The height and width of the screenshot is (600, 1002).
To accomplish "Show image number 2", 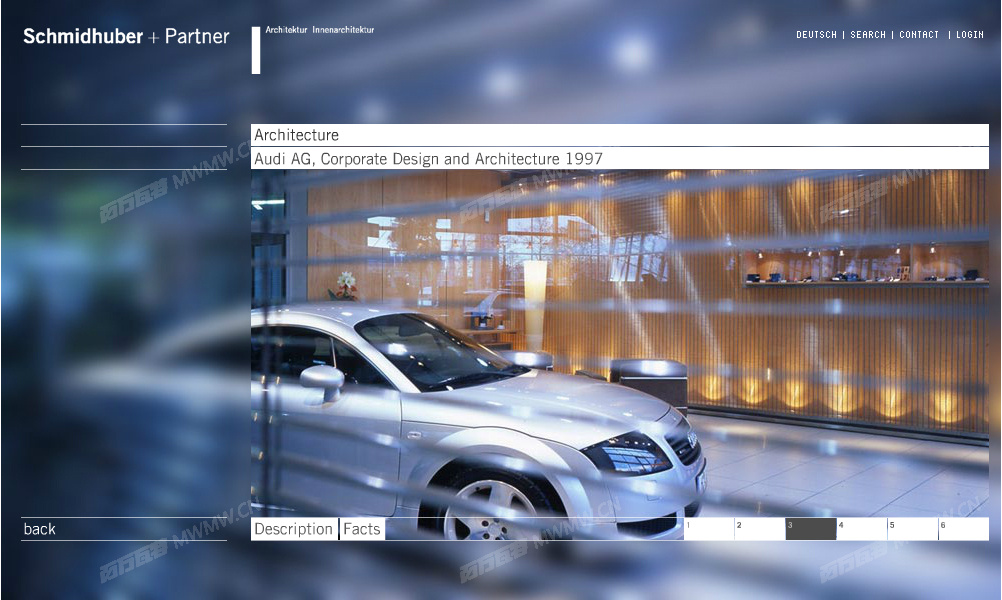I will [x=760, y=529].
